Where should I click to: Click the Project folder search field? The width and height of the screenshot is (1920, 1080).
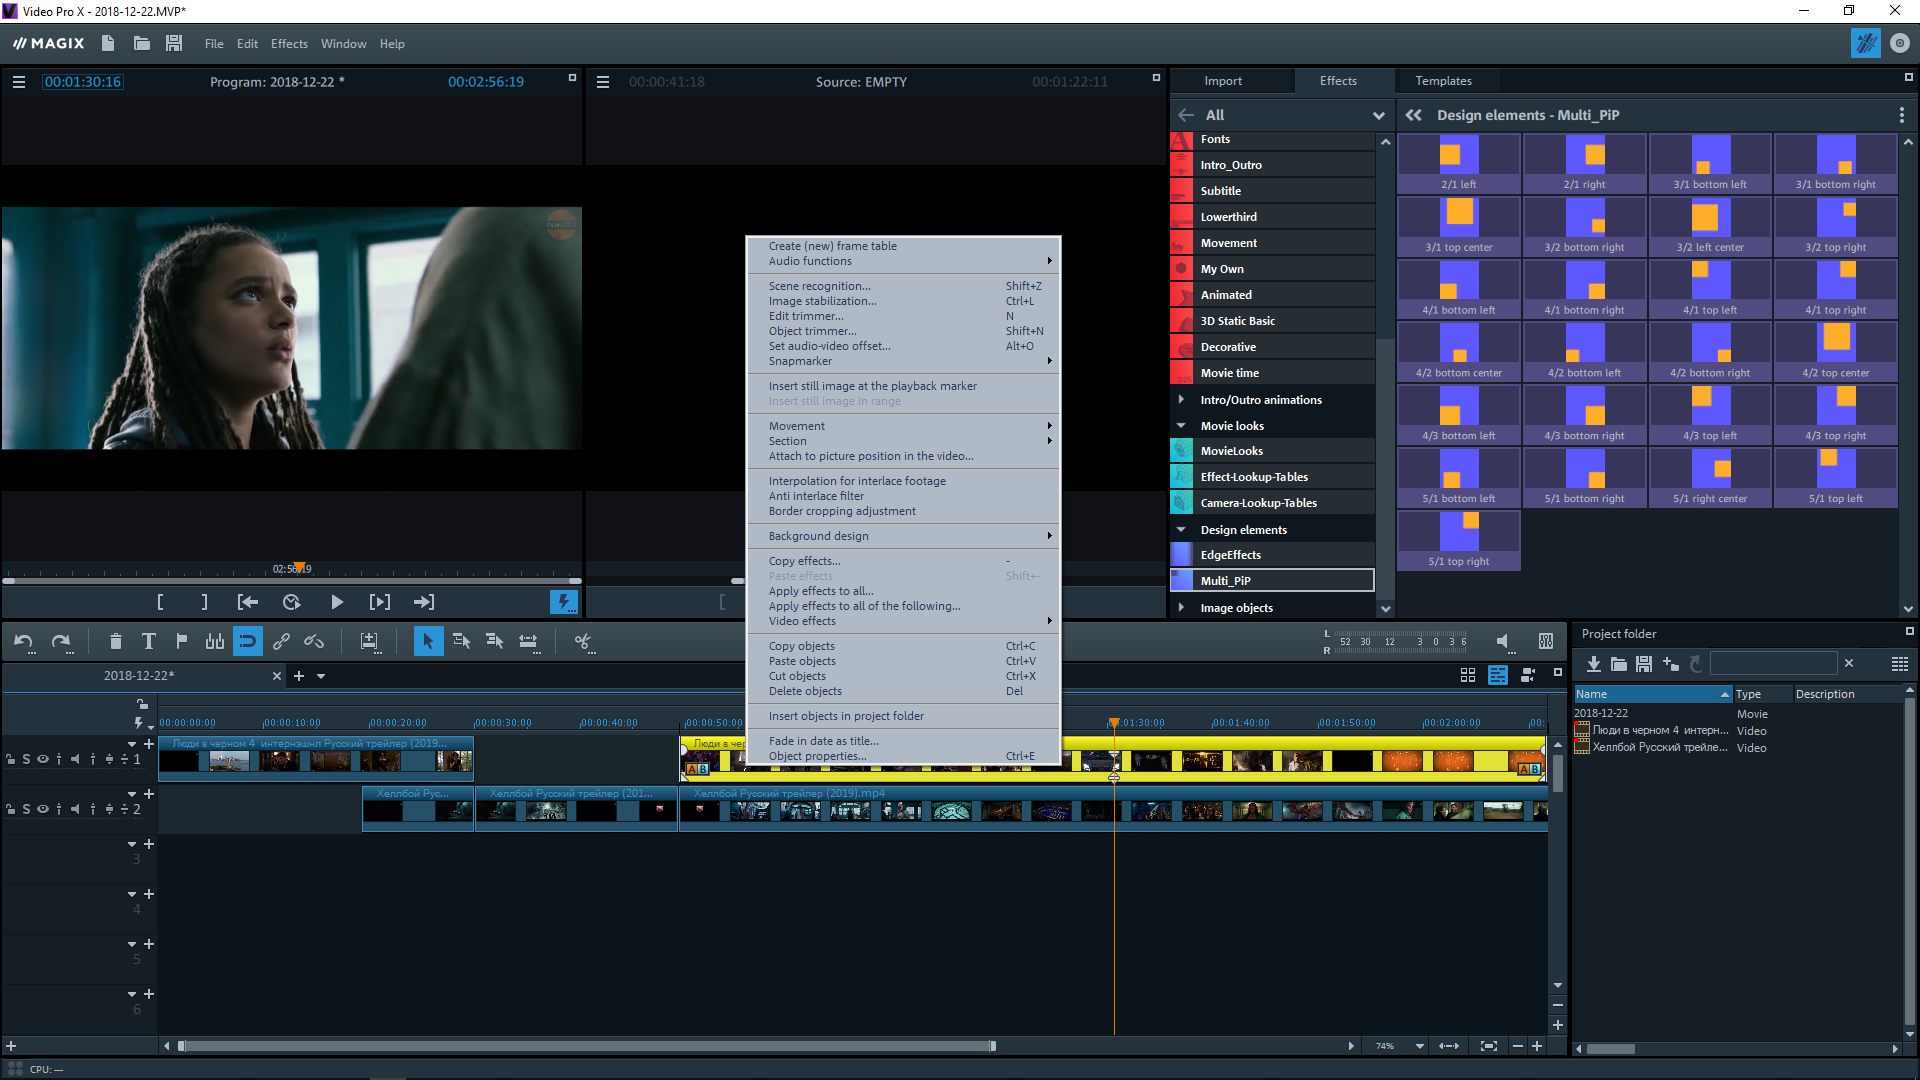(x=1773, y=663)
